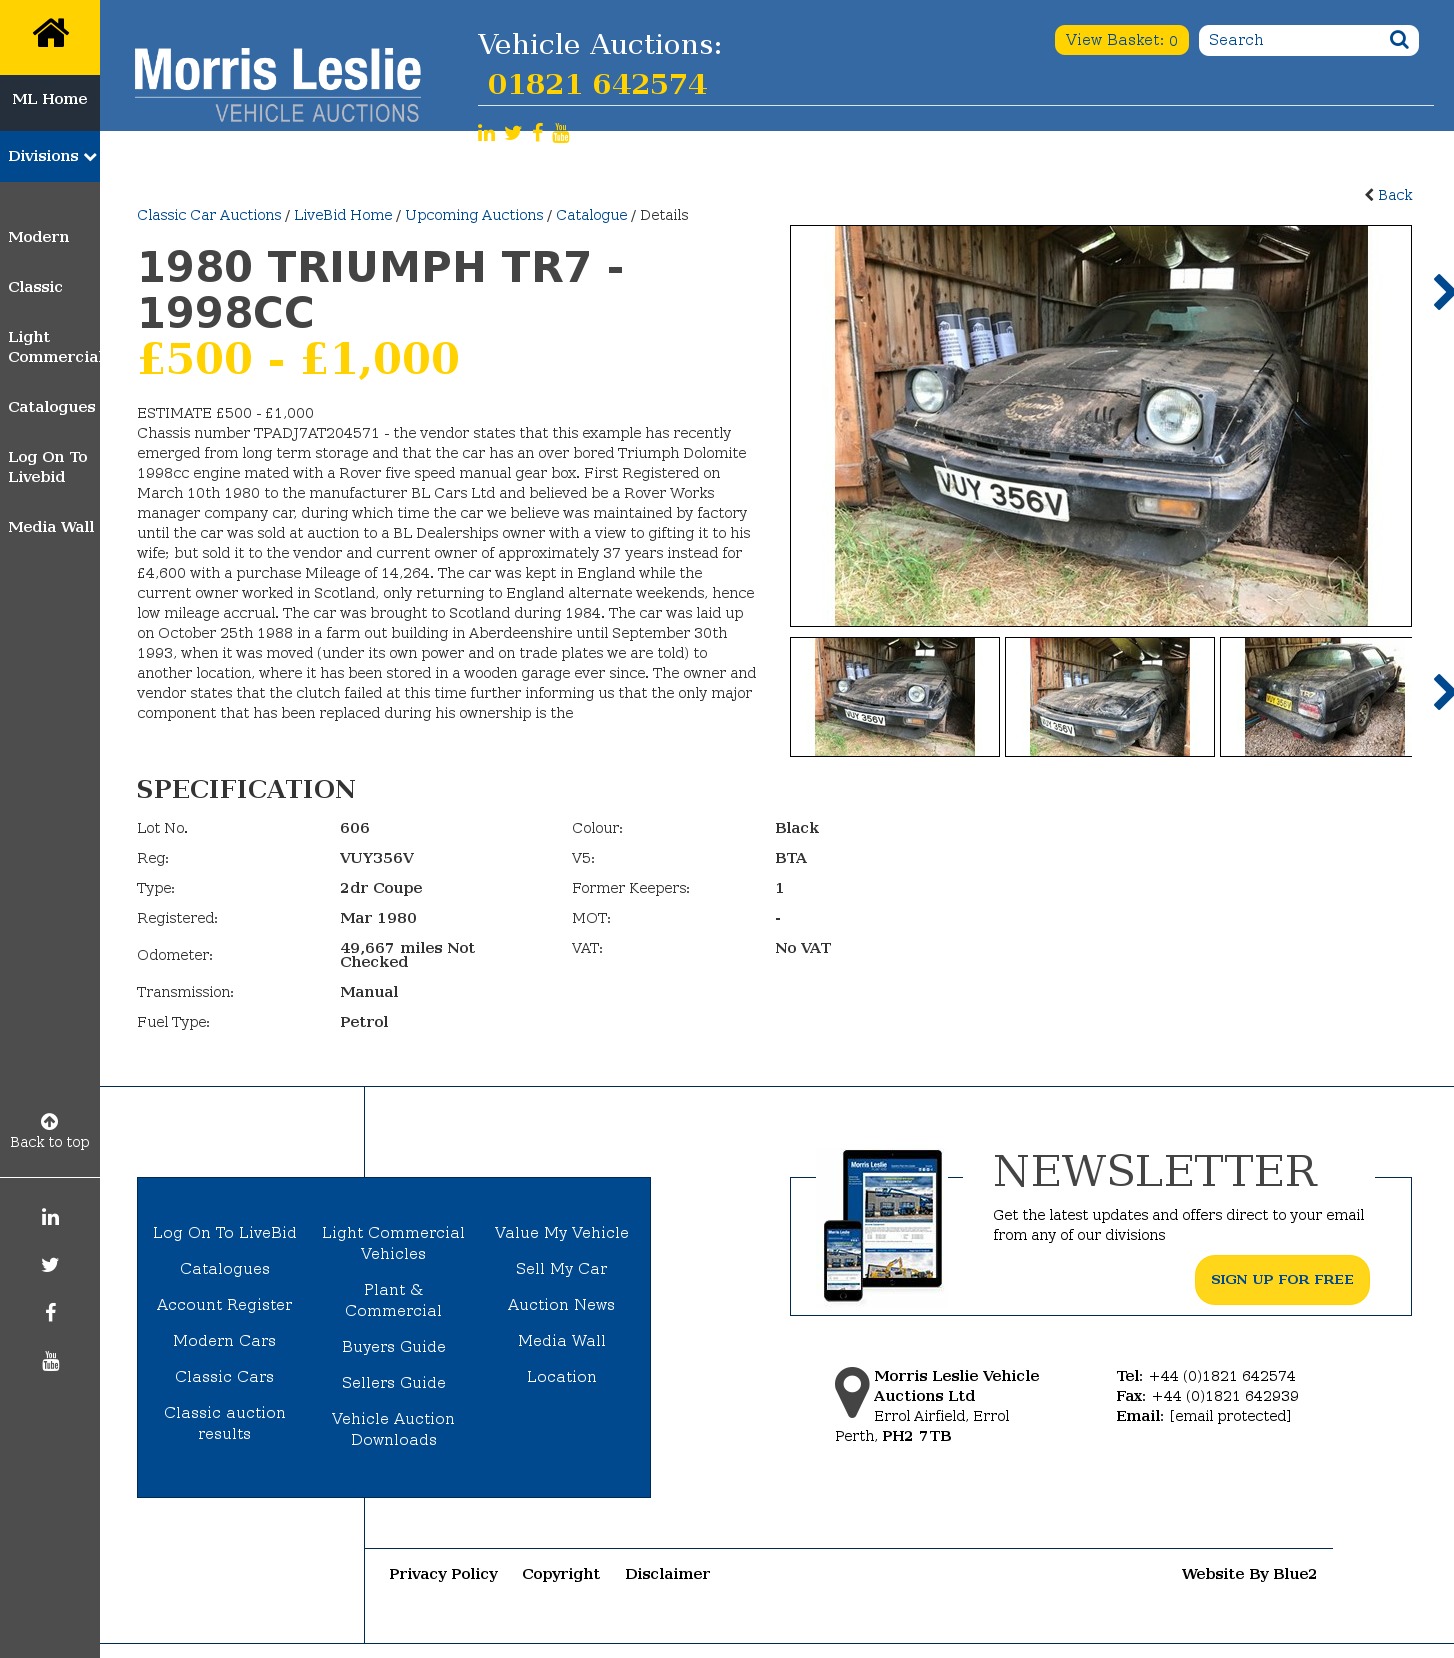Open footer Media Wall link
The image size is (1454, 1658).
click(562, 1341)
